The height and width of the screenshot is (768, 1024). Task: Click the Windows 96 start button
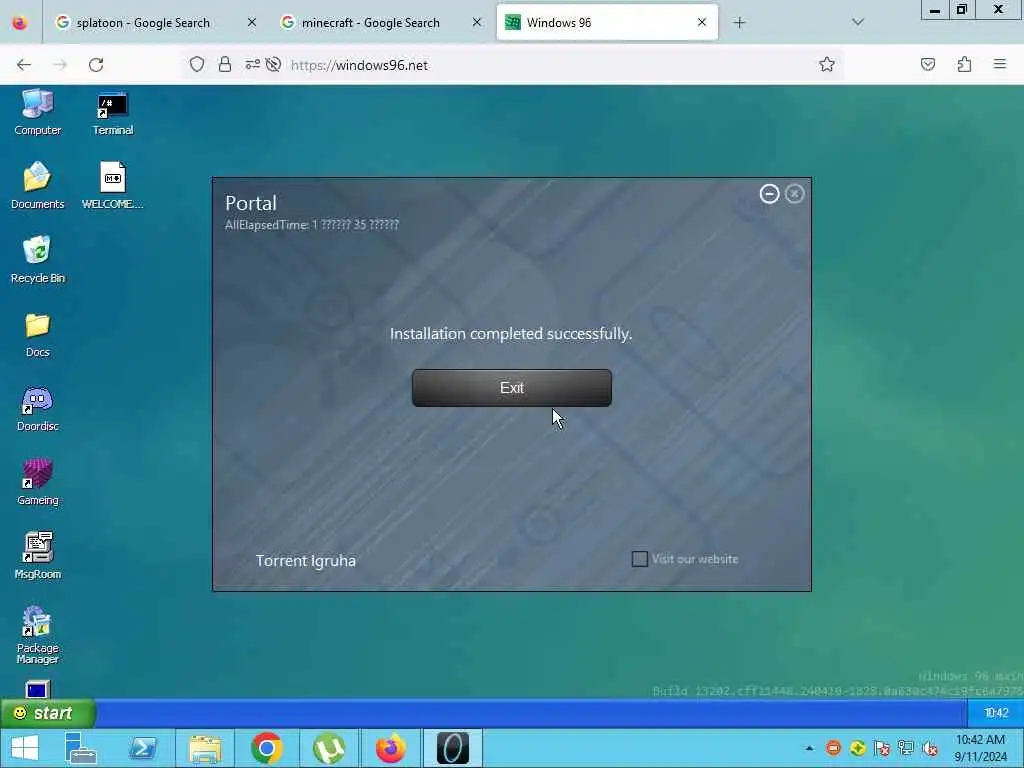[x=48, y=713]
